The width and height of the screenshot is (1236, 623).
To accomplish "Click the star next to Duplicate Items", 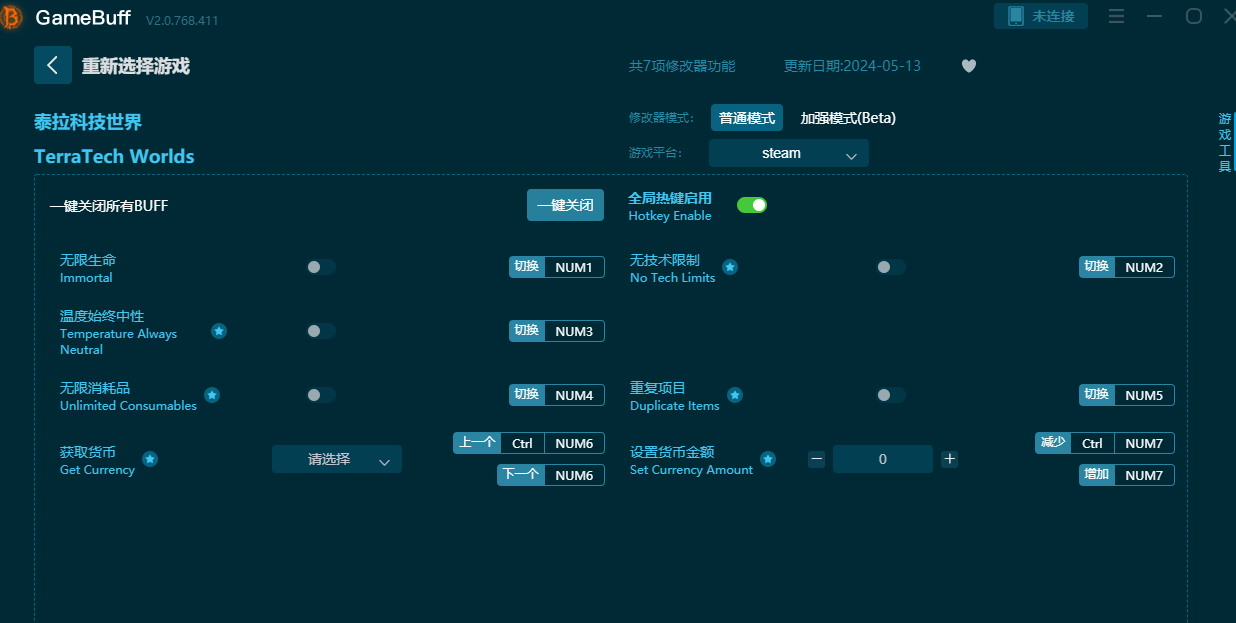I will click(735, 395).
